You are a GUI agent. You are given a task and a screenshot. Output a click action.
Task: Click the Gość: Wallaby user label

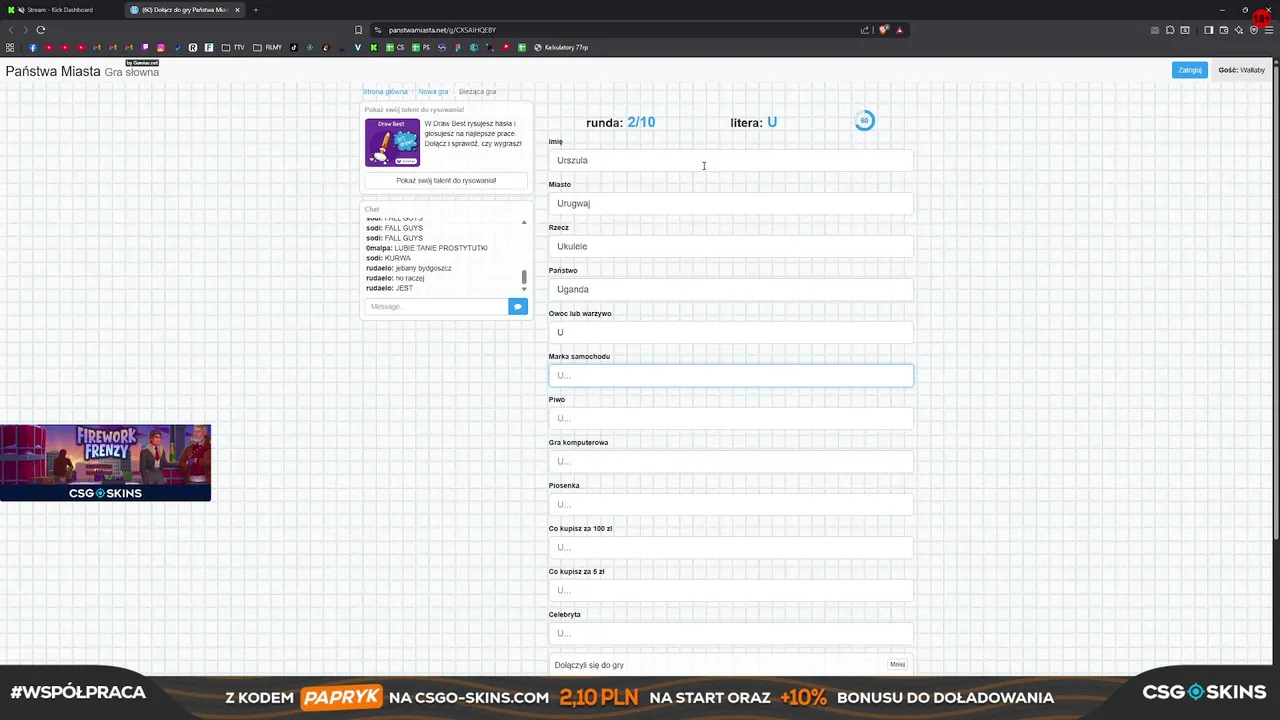coord(1241,70)
